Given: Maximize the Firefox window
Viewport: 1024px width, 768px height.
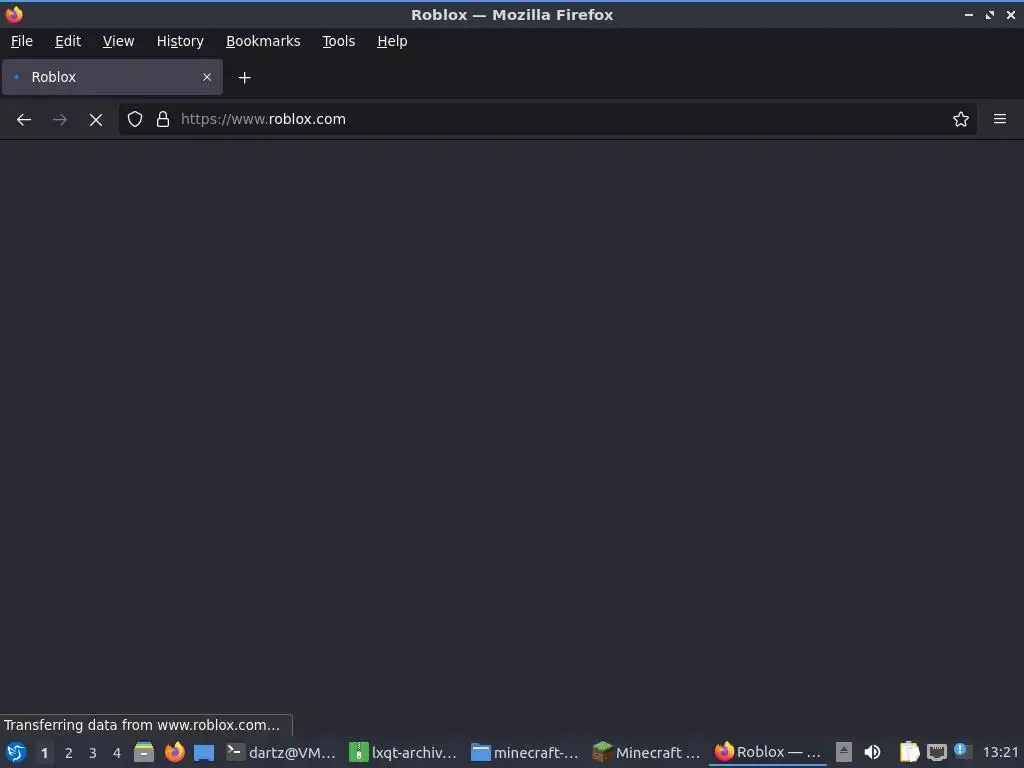Looking at the screenshot, I should coord(989,14).
